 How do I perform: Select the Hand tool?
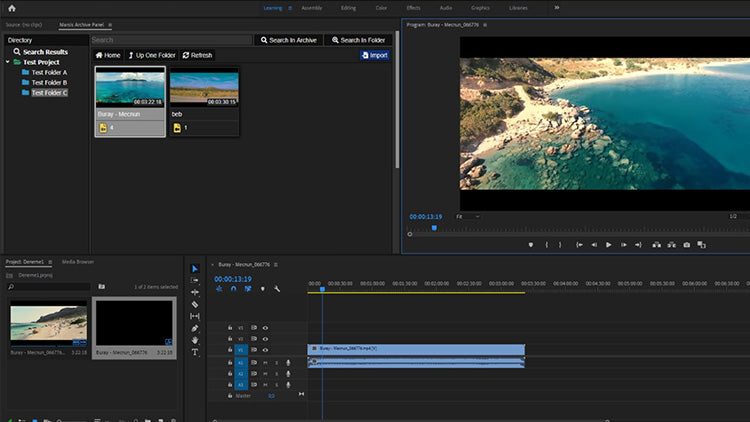pos(195,340)
